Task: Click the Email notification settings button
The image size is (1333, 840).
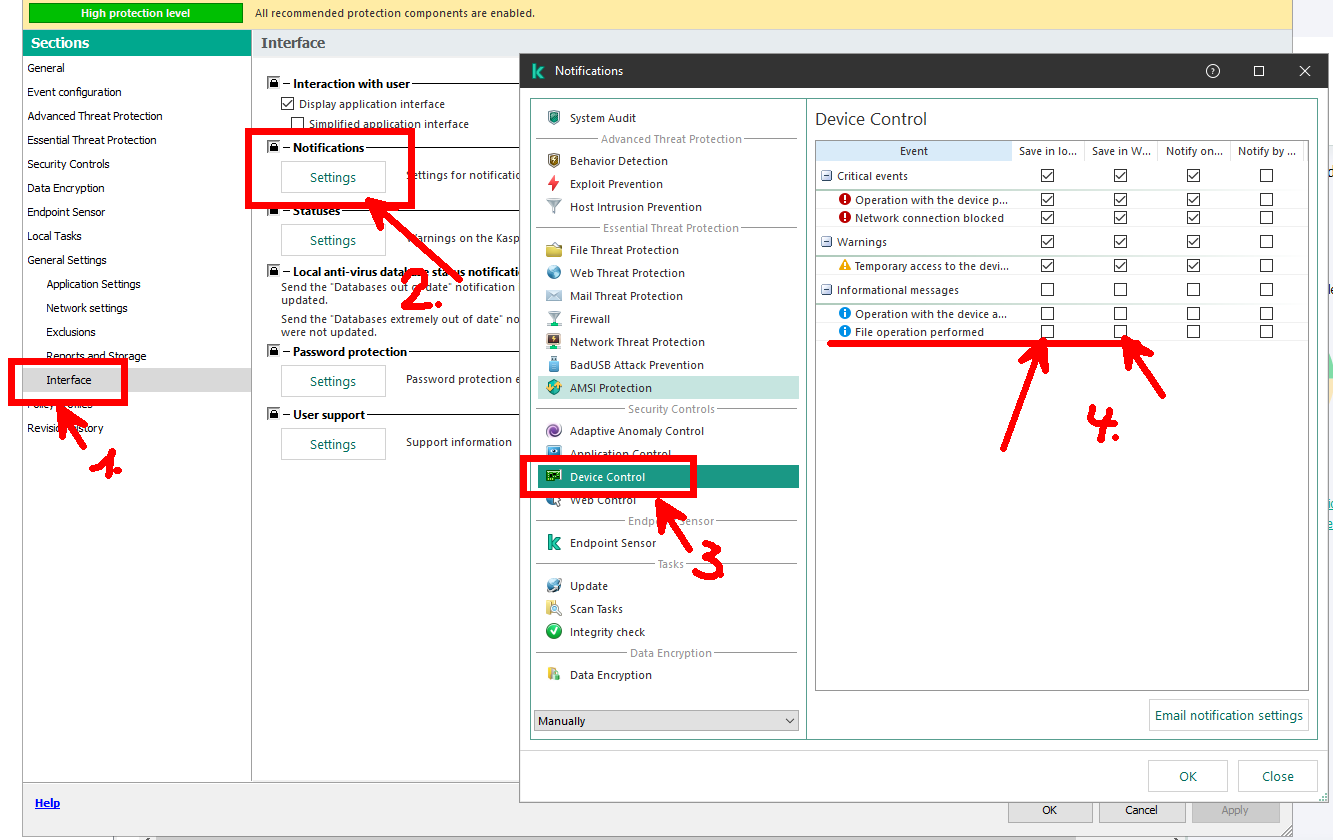Action: (1228, 715)
